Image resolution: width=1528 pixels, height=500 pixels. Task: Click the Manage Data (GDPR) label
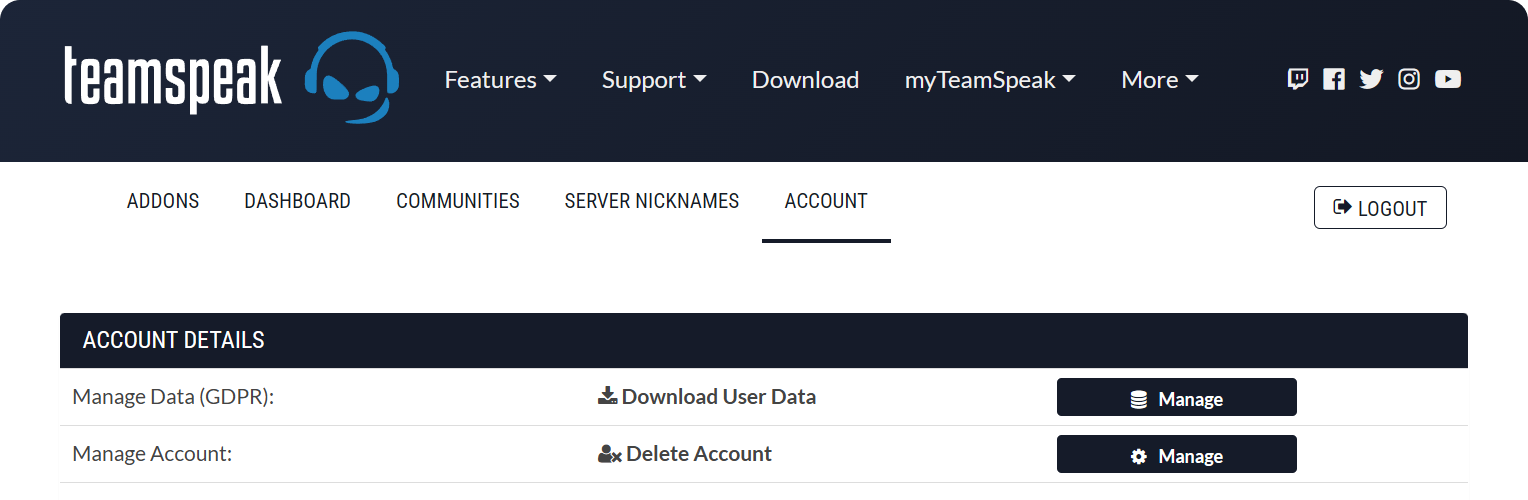click(x=173, y=397)
